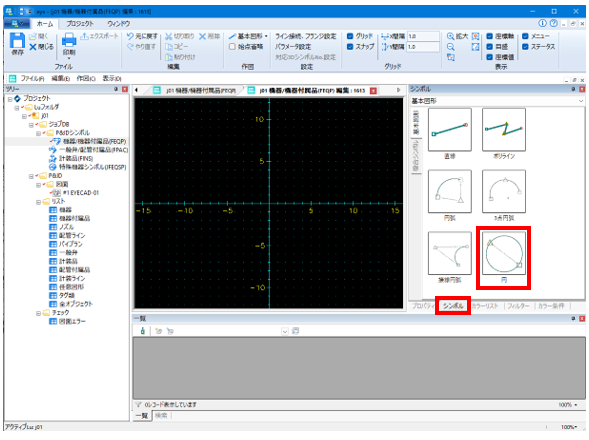Viewport: 589px width, 440px height.
Task: Click the zoom out magnifier icon
Action: tap(450, 47)
